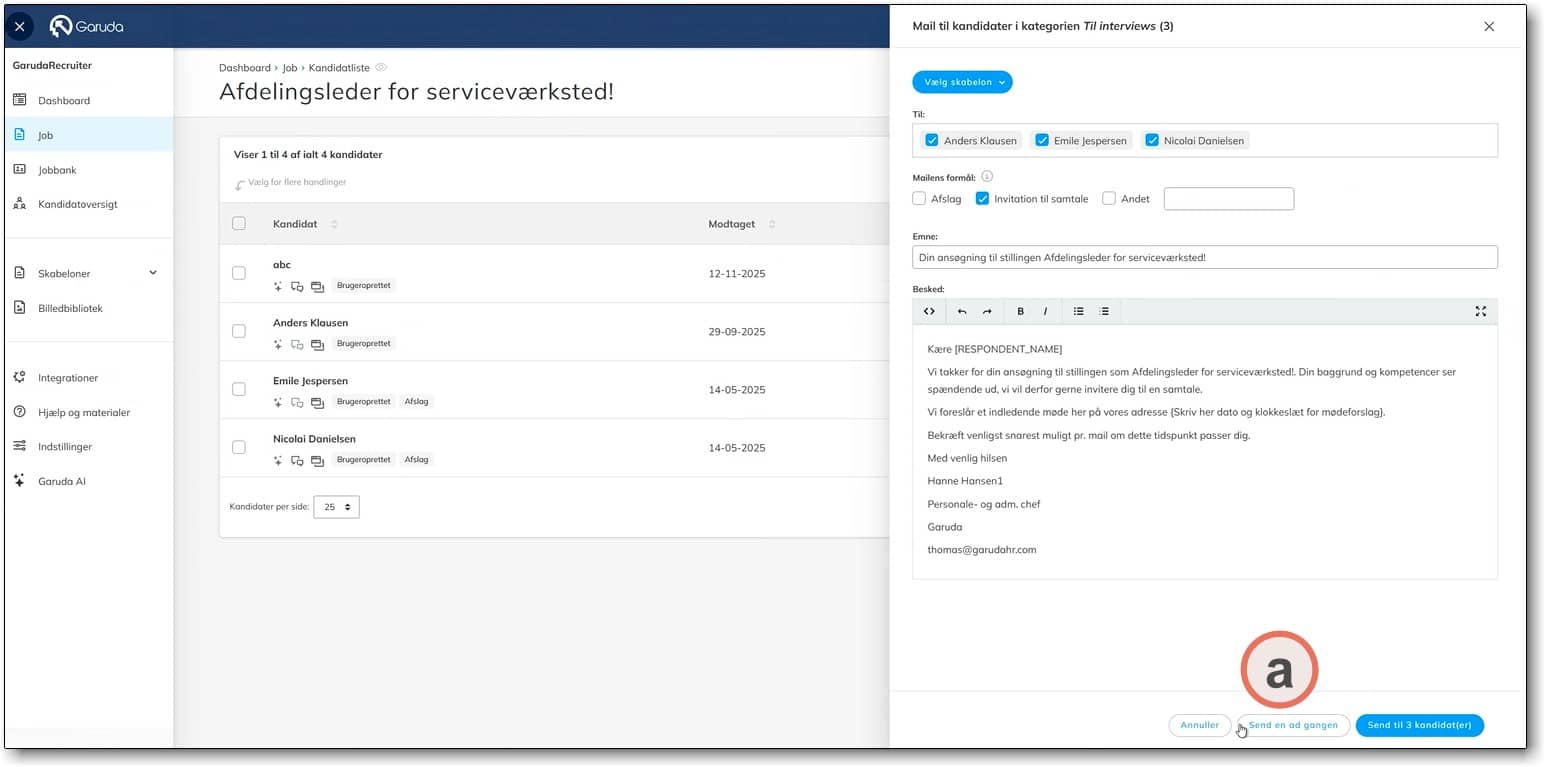Sort table by Modtaget column
This screenshot has height=767, width=1545.
tap(772, 224)
